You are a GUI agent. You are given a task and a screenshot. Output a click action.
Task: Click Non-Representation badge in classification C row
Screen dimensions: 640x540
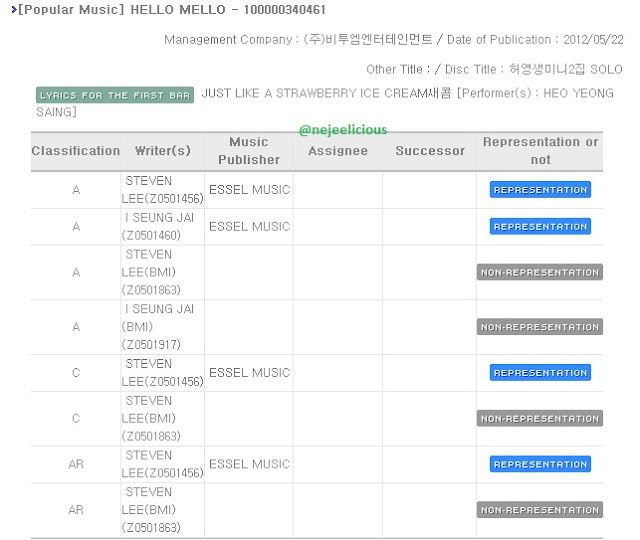[x=540, y=418]
